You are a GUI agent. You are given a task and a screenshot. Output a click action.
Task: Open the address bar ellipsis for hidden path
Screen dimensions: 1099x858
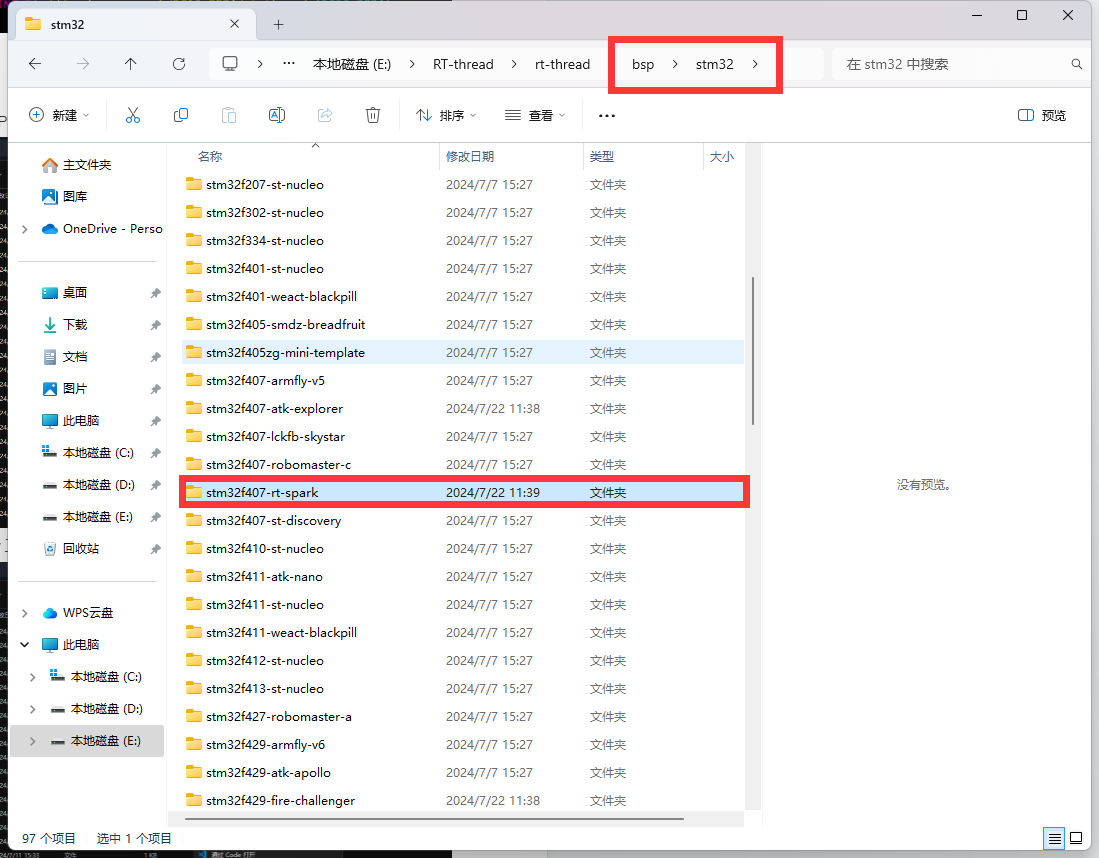click(x=289, y=63)
